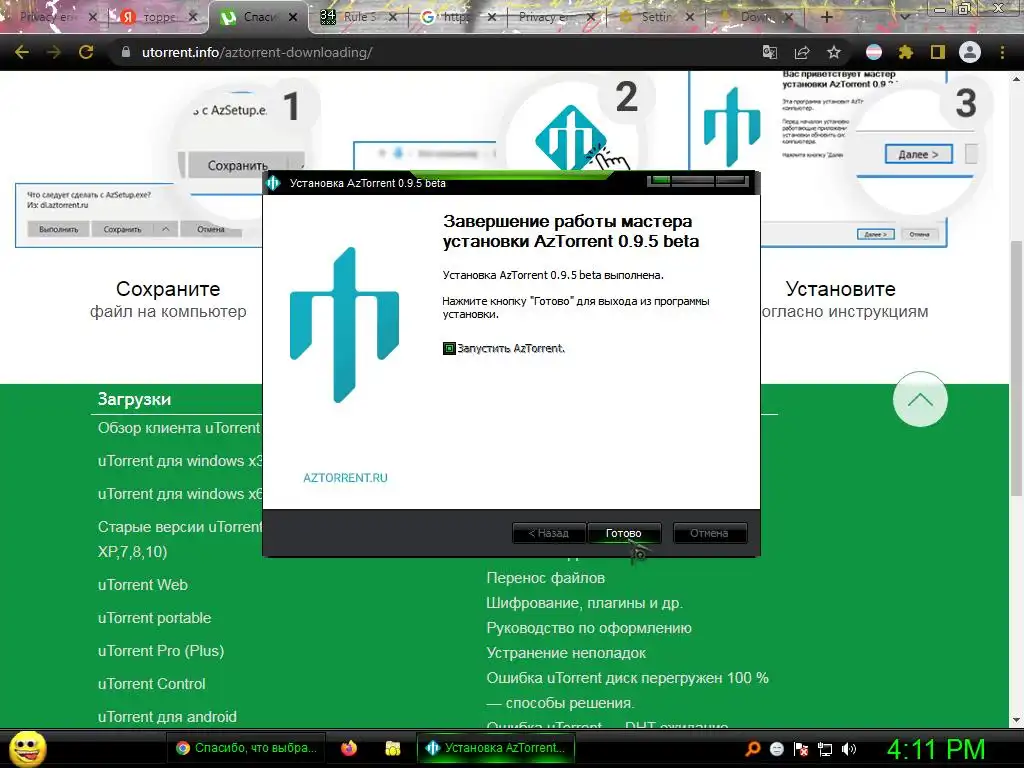1024x768 pixels.
Task: Click the striped round extension icon
Action: (874, 52)
